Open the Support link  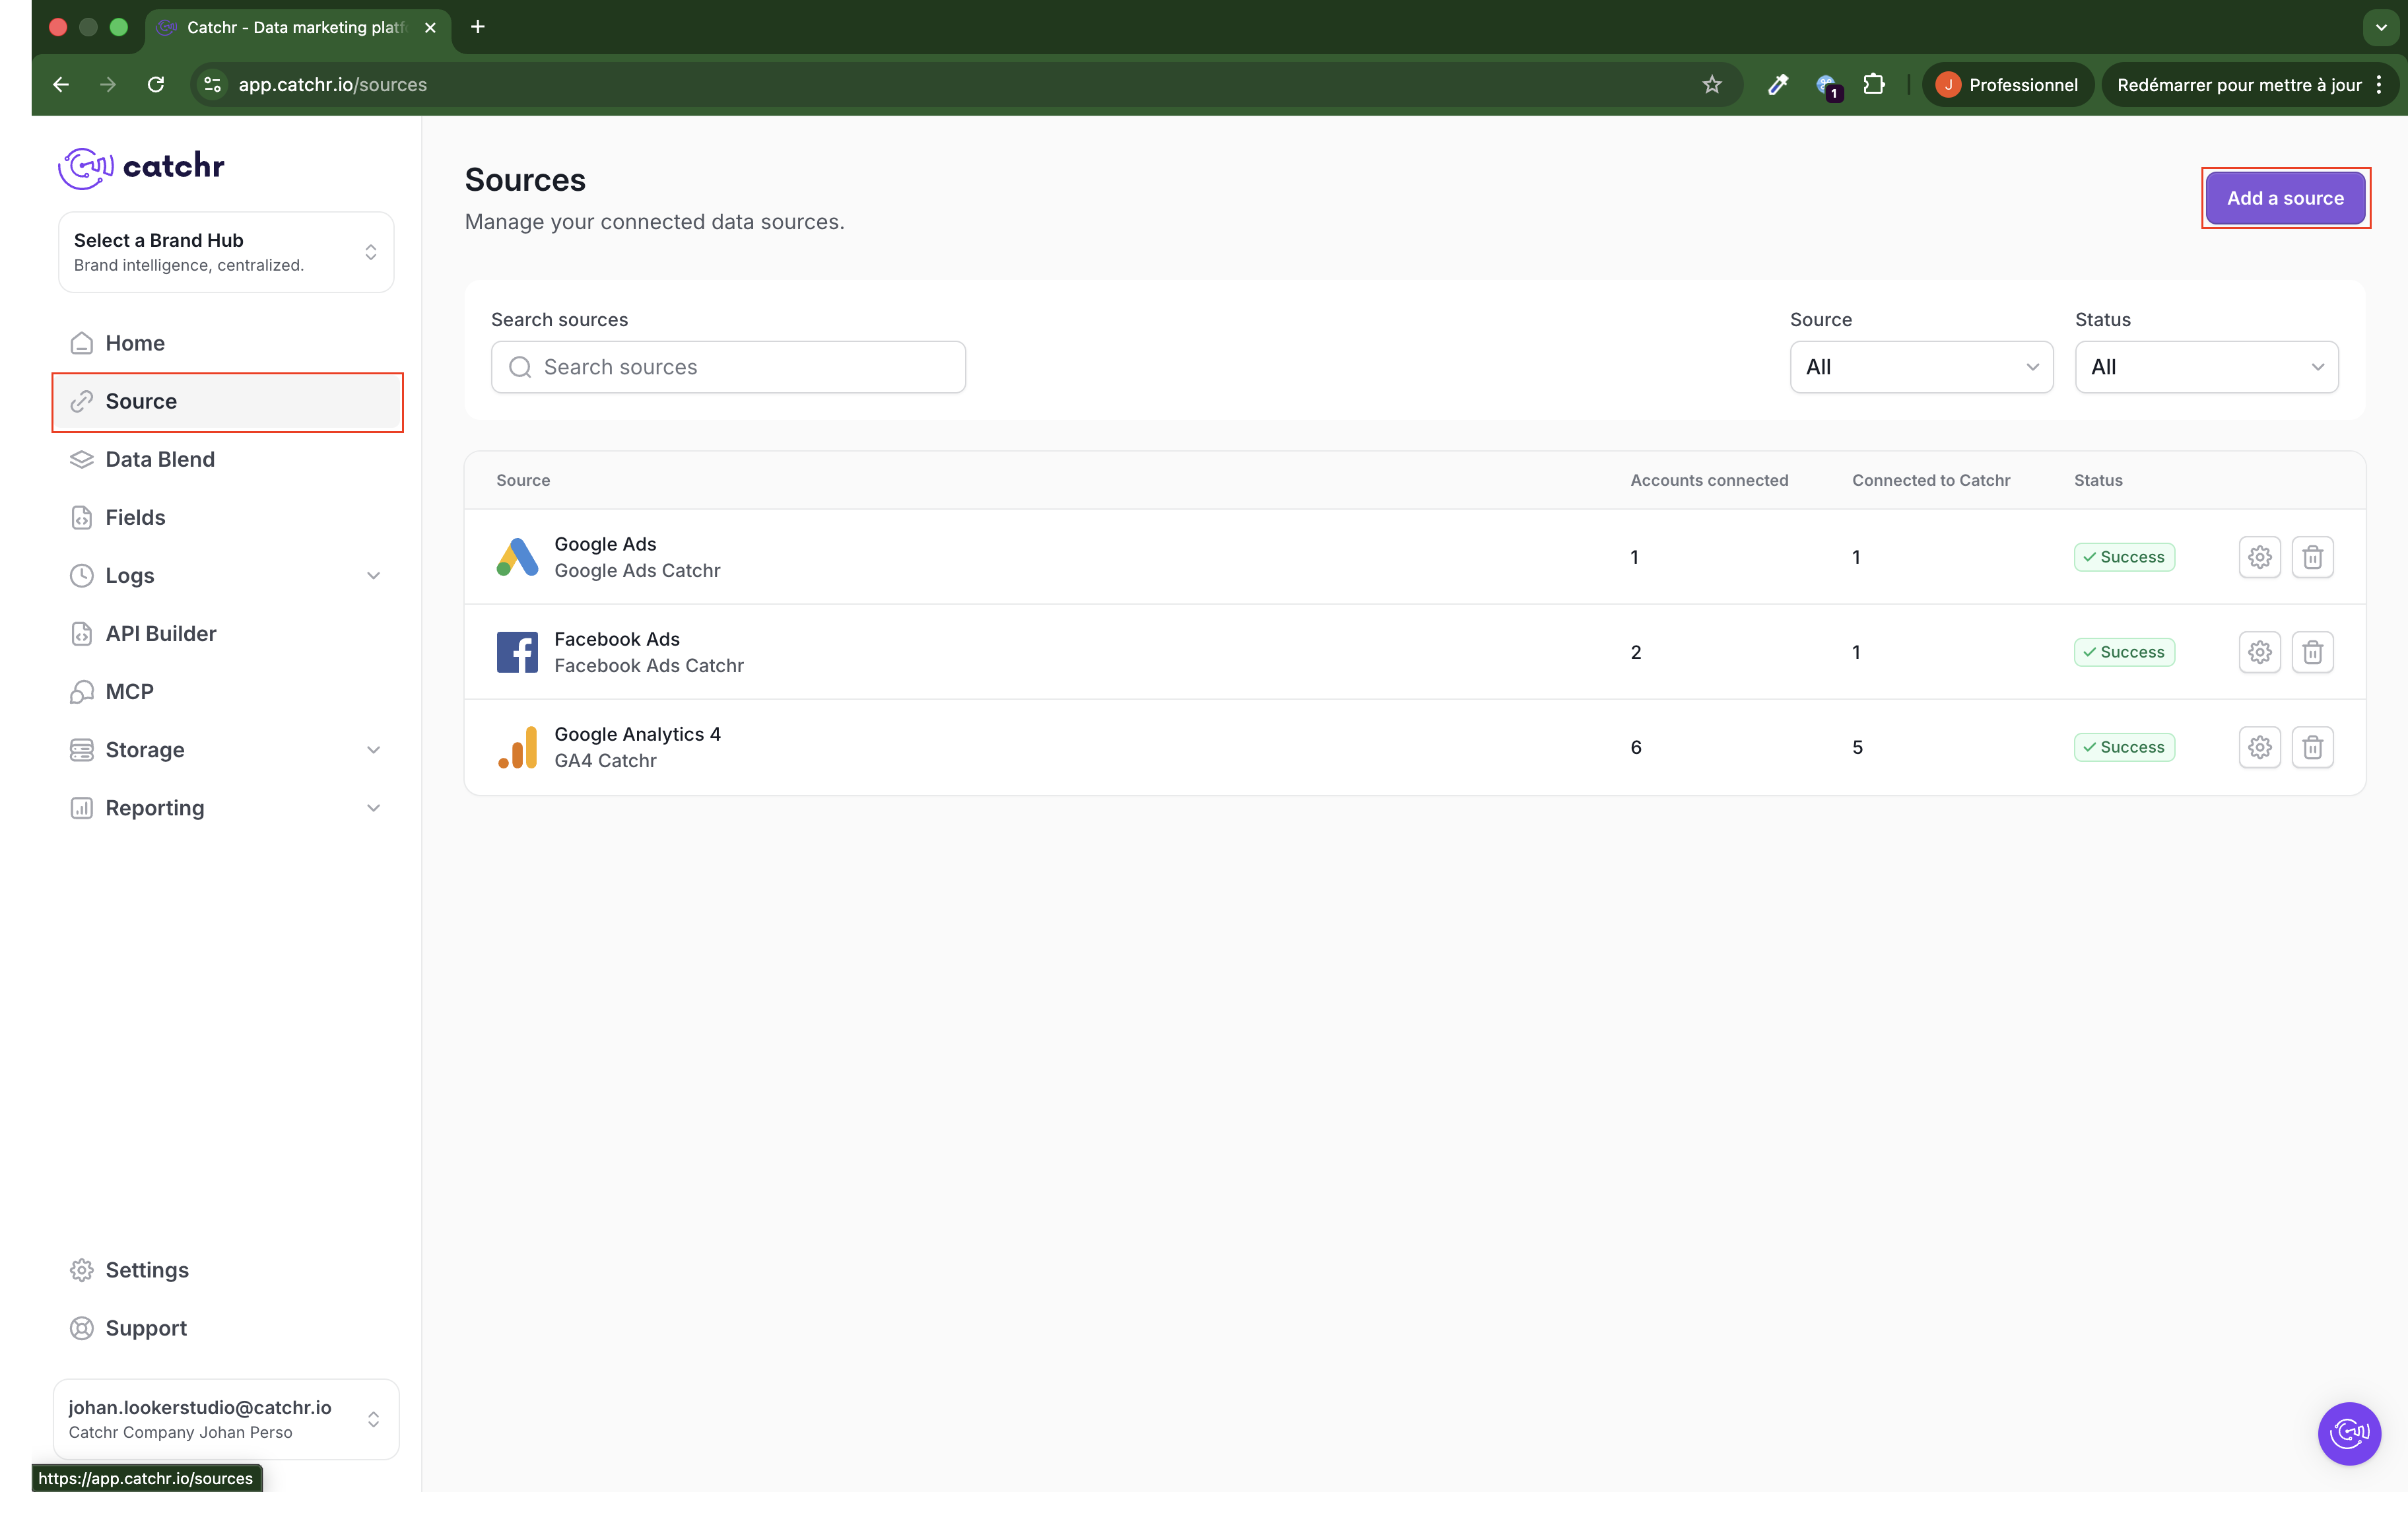[x=146, y=1328]
